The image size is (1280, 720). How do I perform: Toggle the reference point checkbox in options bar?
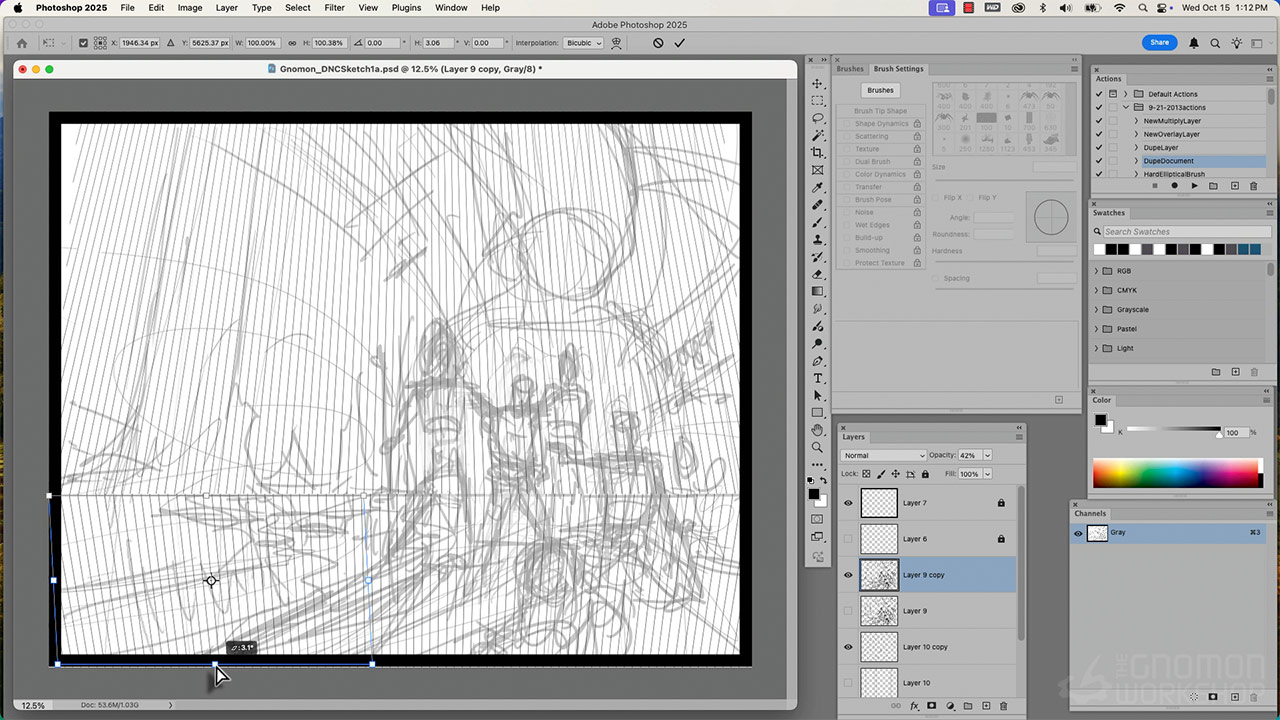[82, 43]
